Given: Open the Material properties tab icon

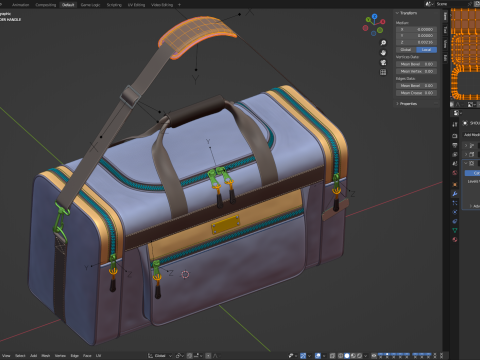Looking at the screenshot, I should [x=455, y=239].
